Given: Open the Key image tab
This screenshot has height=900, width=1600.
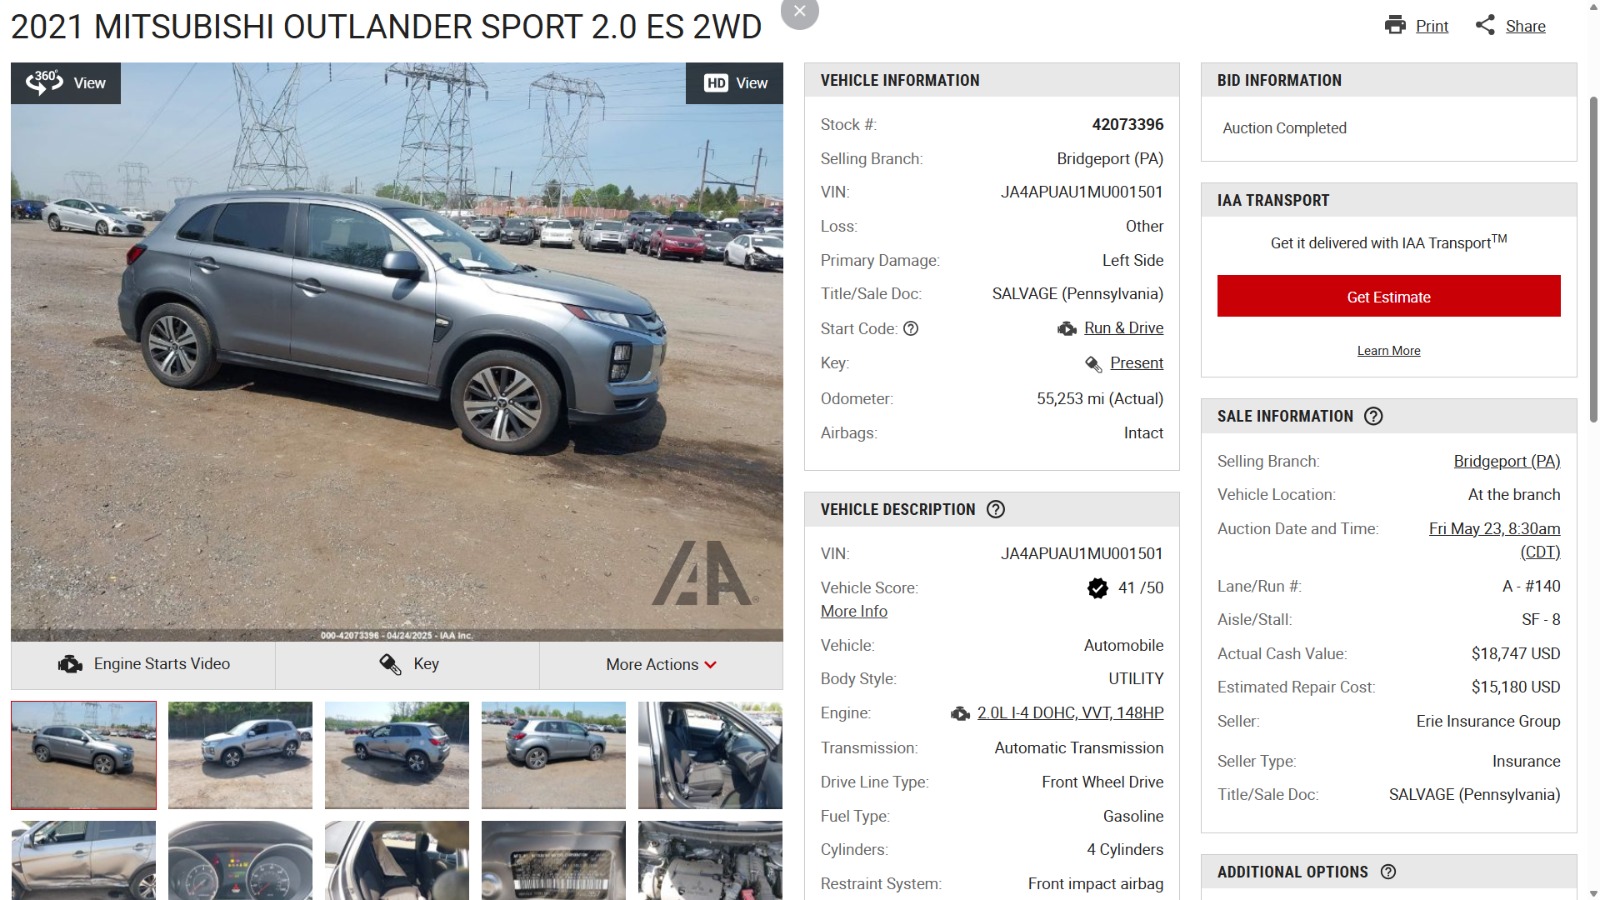Looking at the screenshot, I should point(408,665).
